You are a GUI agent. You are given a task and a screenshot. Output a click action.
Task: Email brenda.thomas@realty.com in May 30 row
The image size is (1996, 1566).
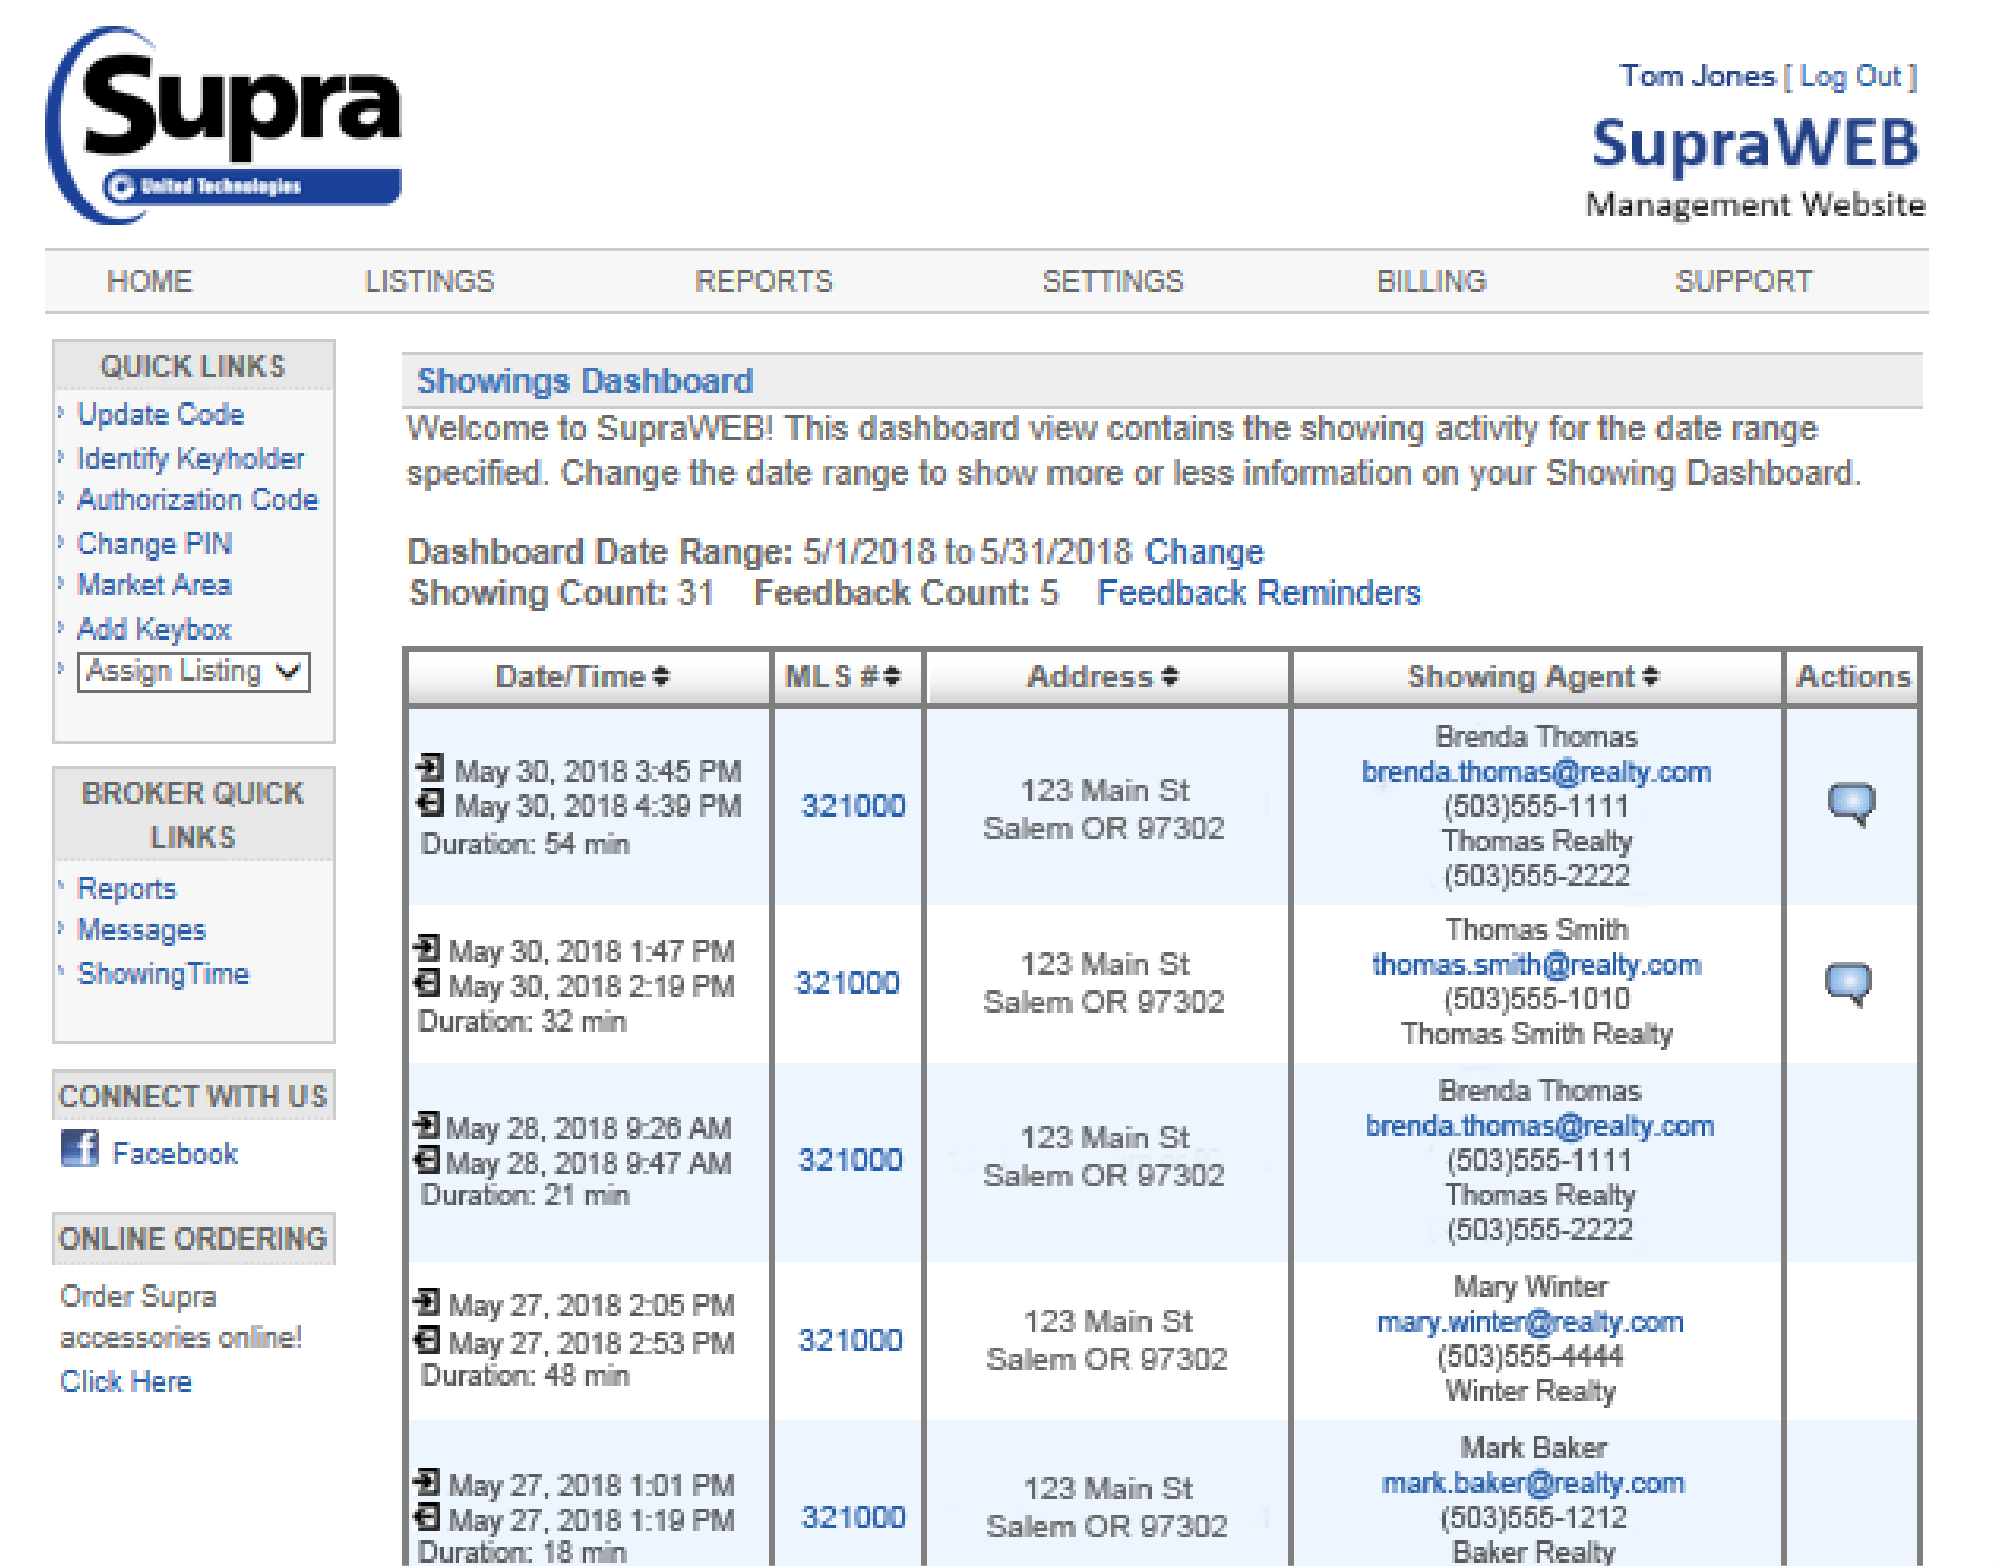[1537, 772]
